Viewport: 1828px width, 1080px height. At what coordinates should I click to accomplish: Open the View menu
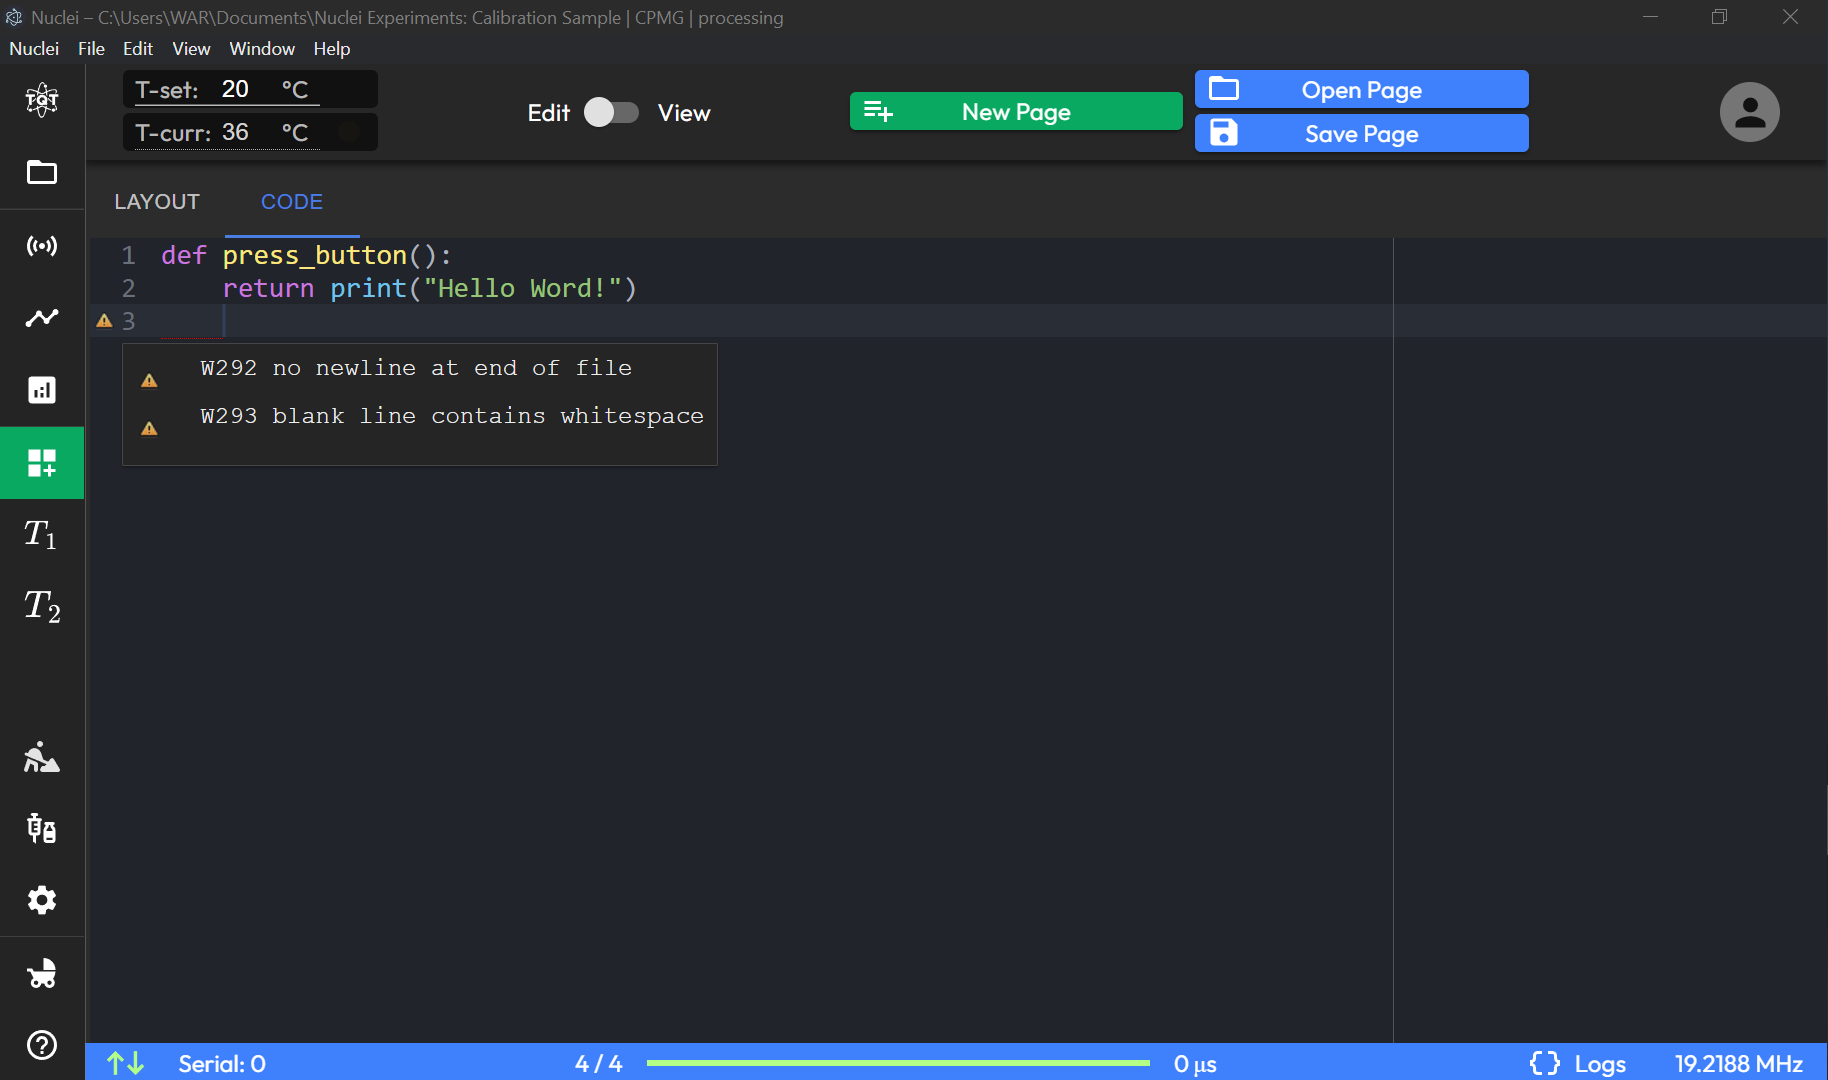point(191,48)
